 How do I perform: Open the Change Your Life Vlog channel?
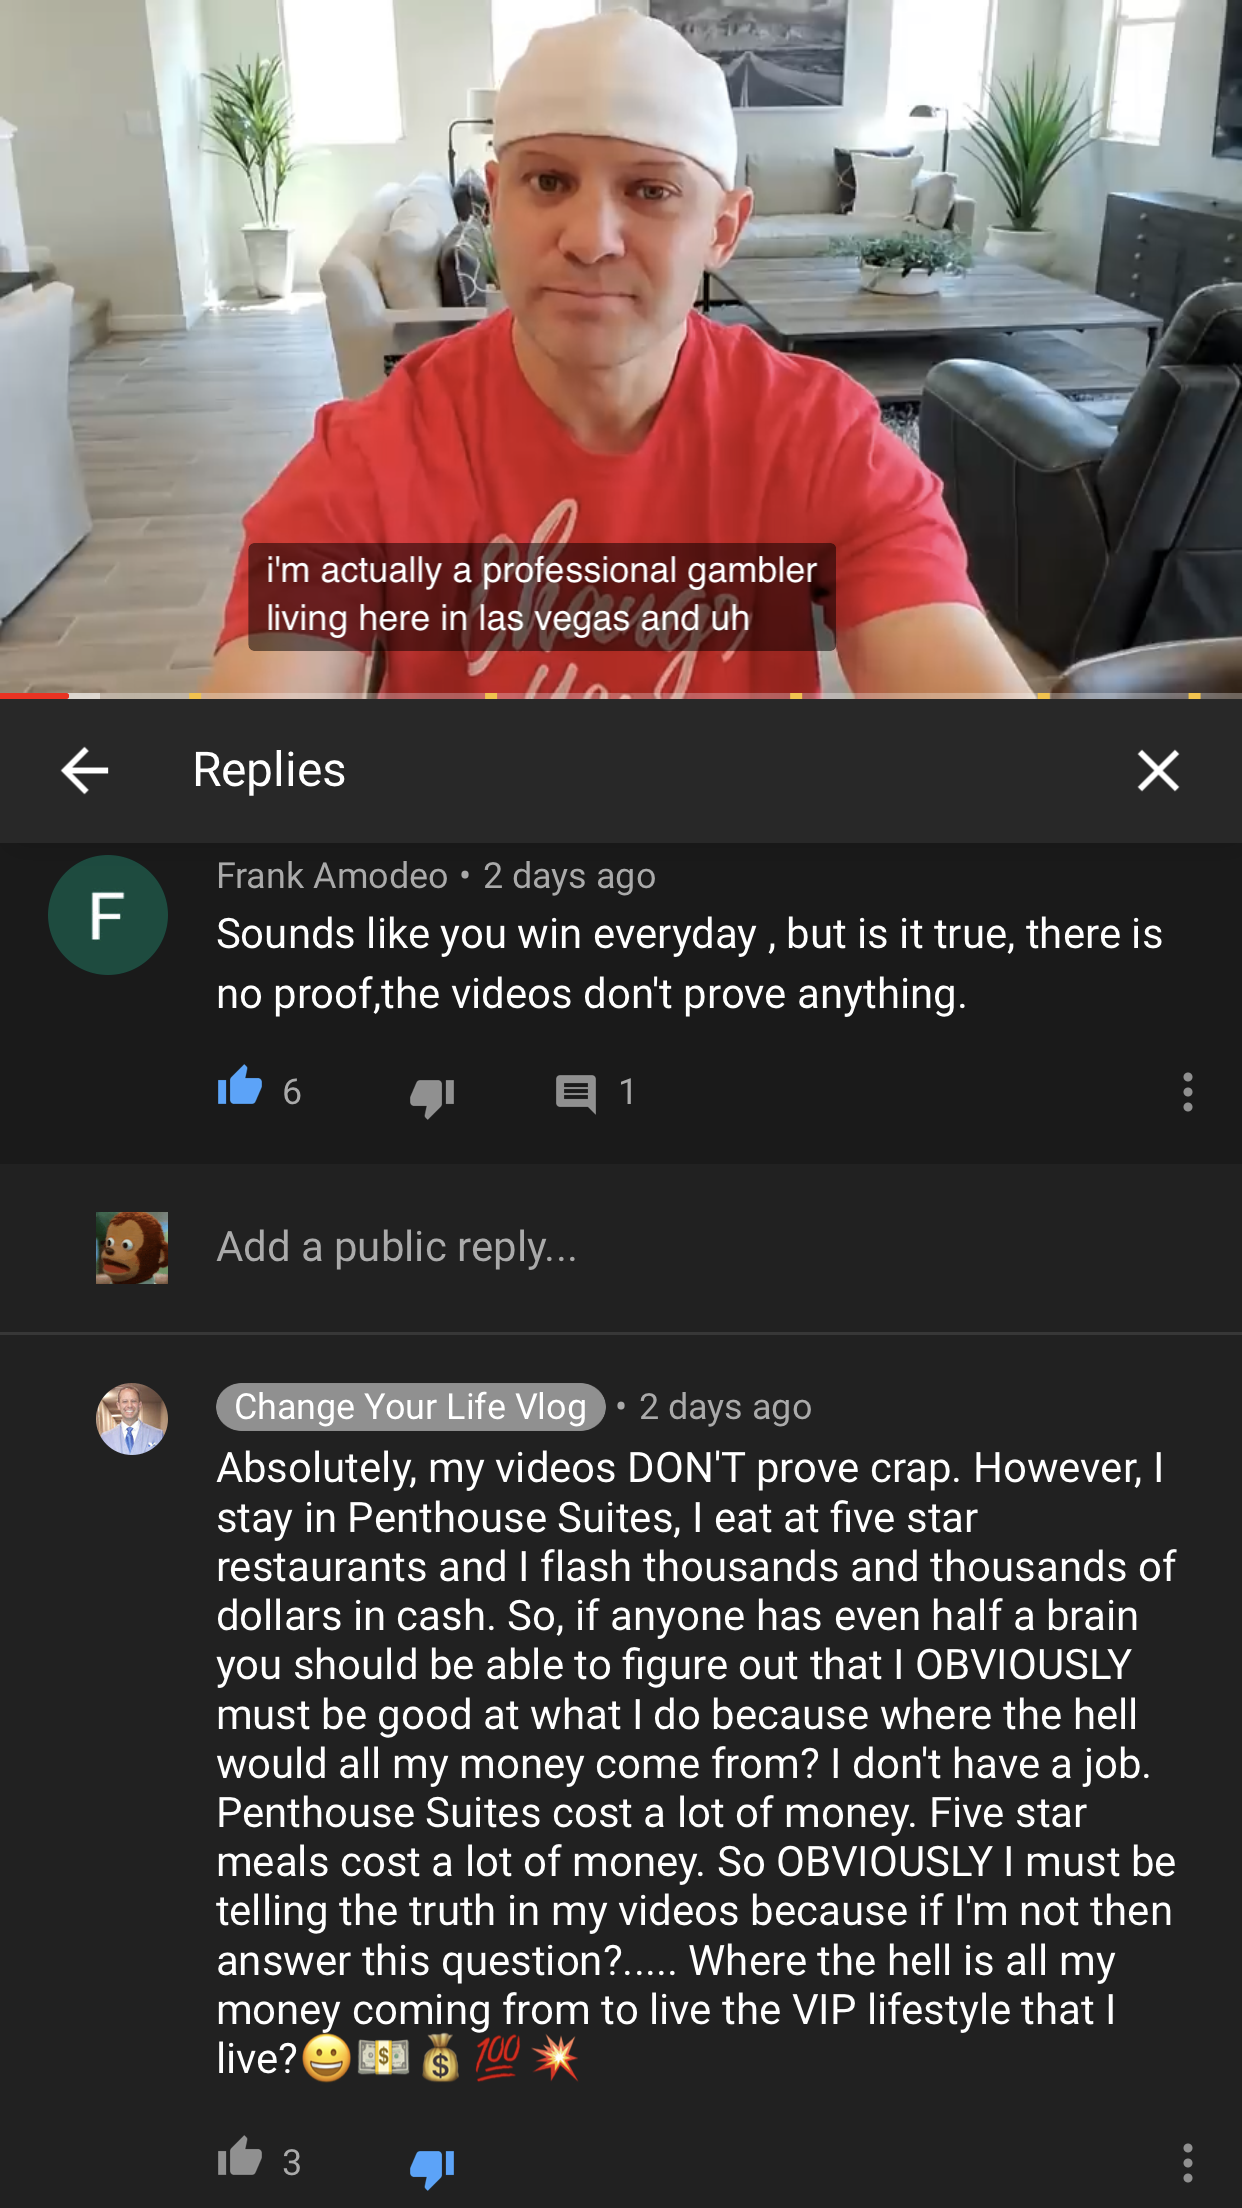tap(410, 1407)
